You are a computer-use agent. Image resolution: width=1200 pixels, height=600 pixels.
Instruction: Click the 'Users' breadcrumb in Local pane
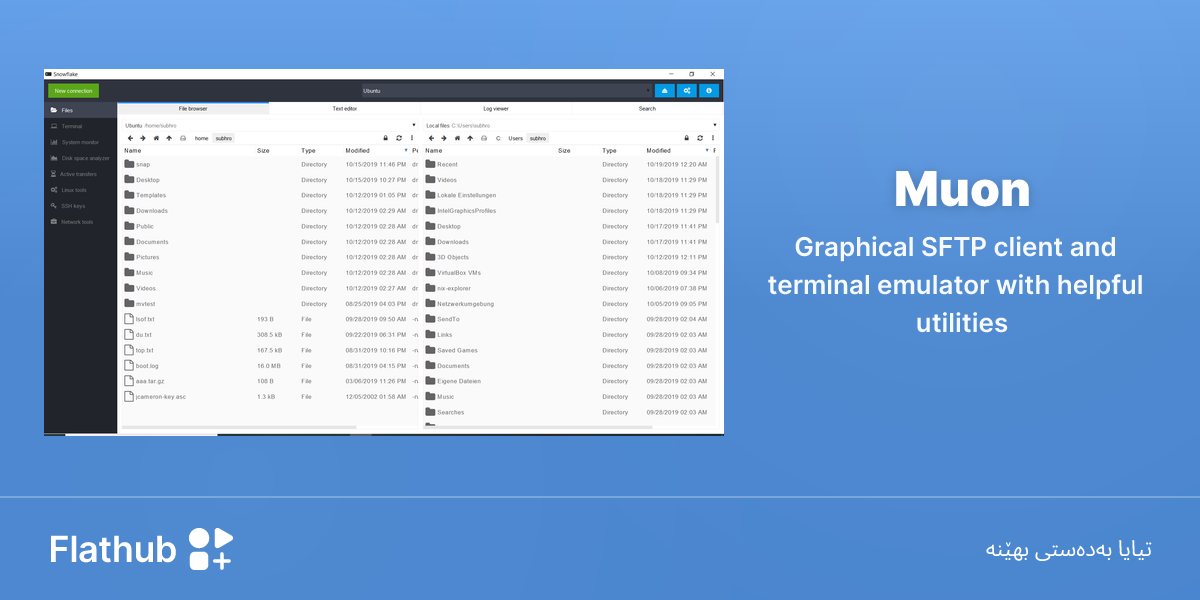pos(515,138)
